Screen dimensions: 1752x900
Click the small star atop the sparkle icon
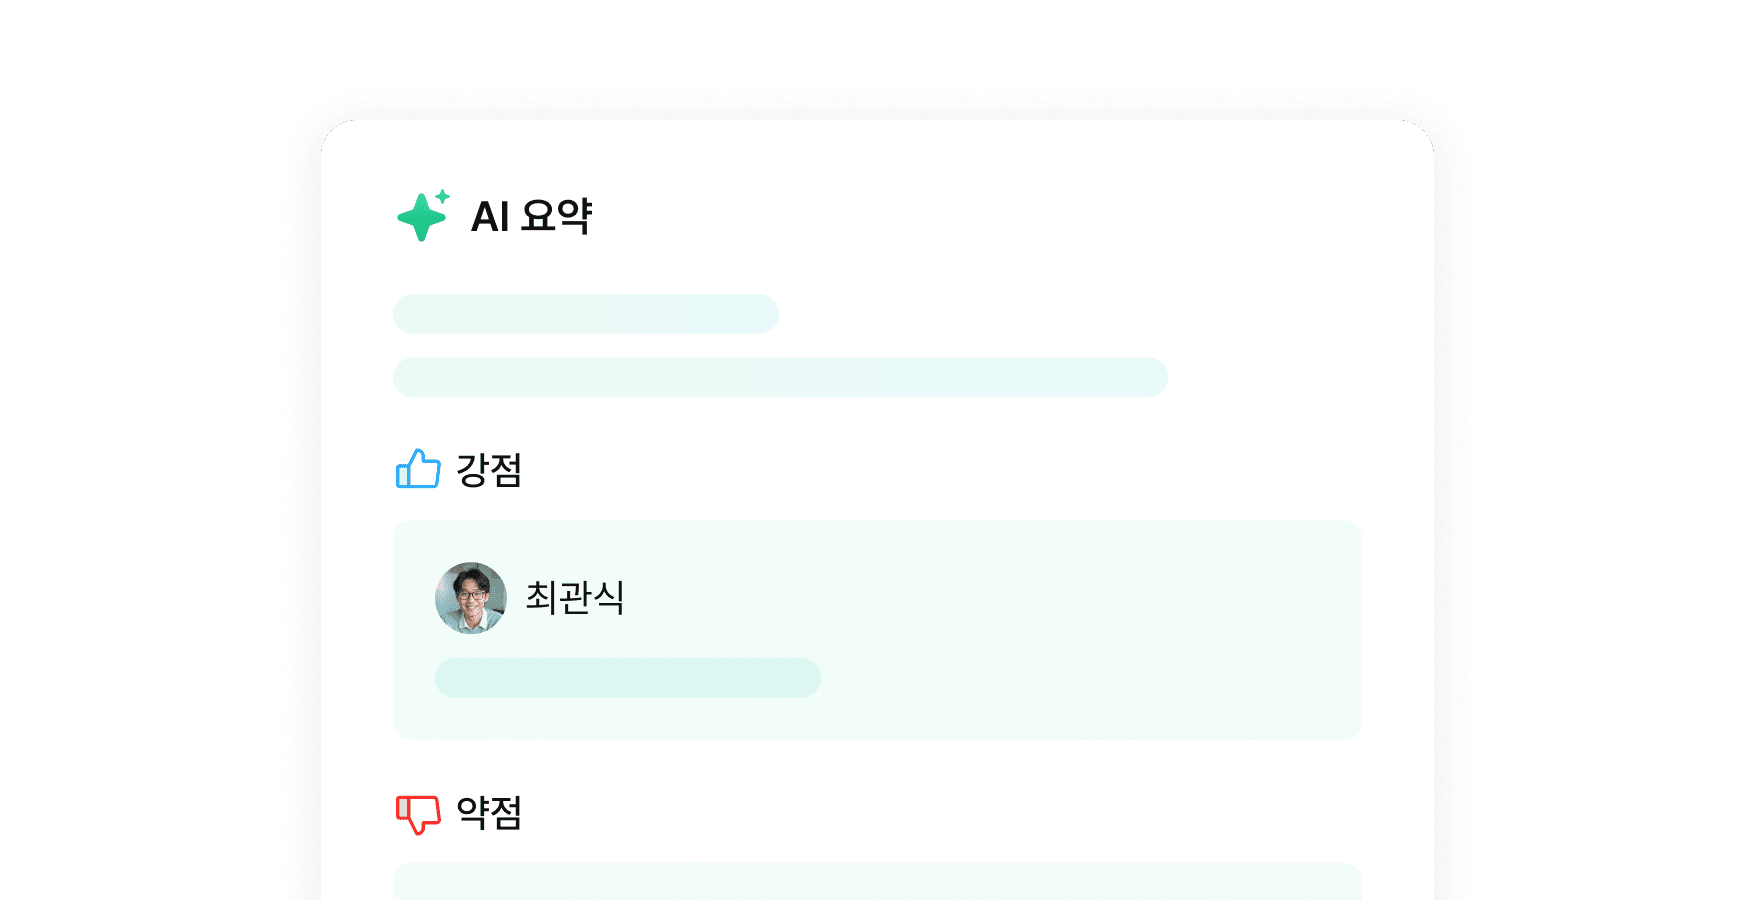click(x=442, y=196)
